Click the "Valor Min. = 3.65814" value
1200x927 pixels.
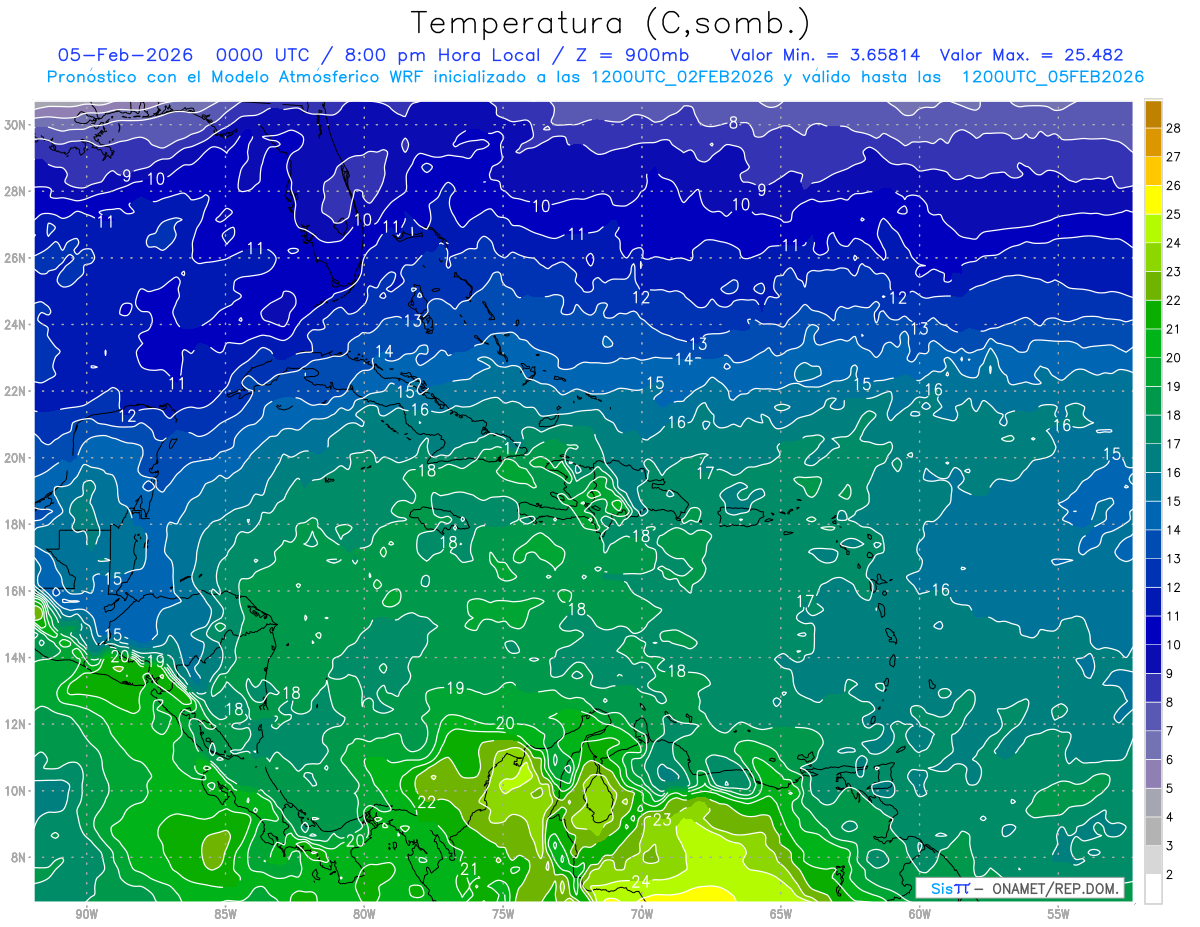pyautogui.click(x=825, y=56)
